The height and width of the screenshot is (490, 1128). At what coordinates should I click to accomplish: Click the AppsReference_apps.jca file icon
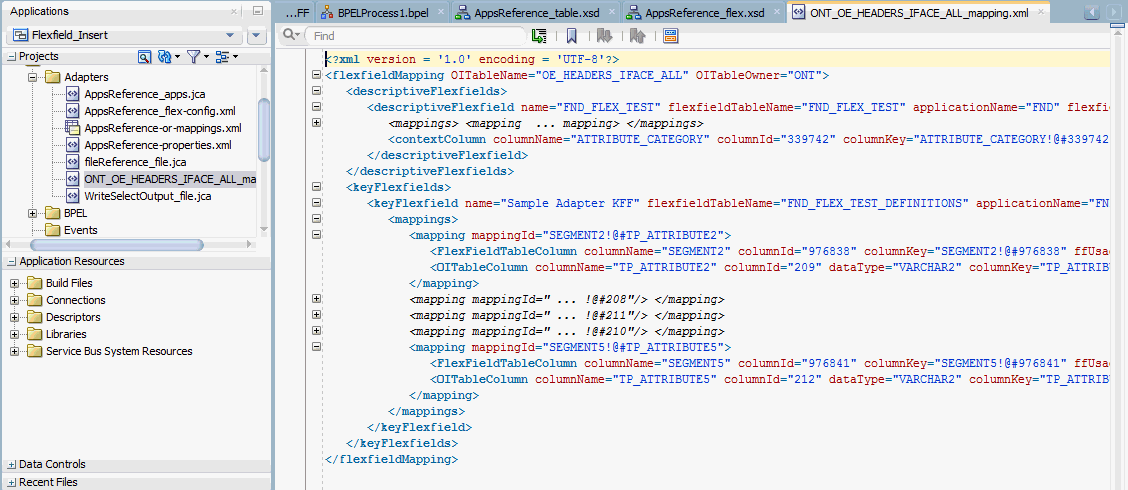pyautogui.click(x=72, y=94)
